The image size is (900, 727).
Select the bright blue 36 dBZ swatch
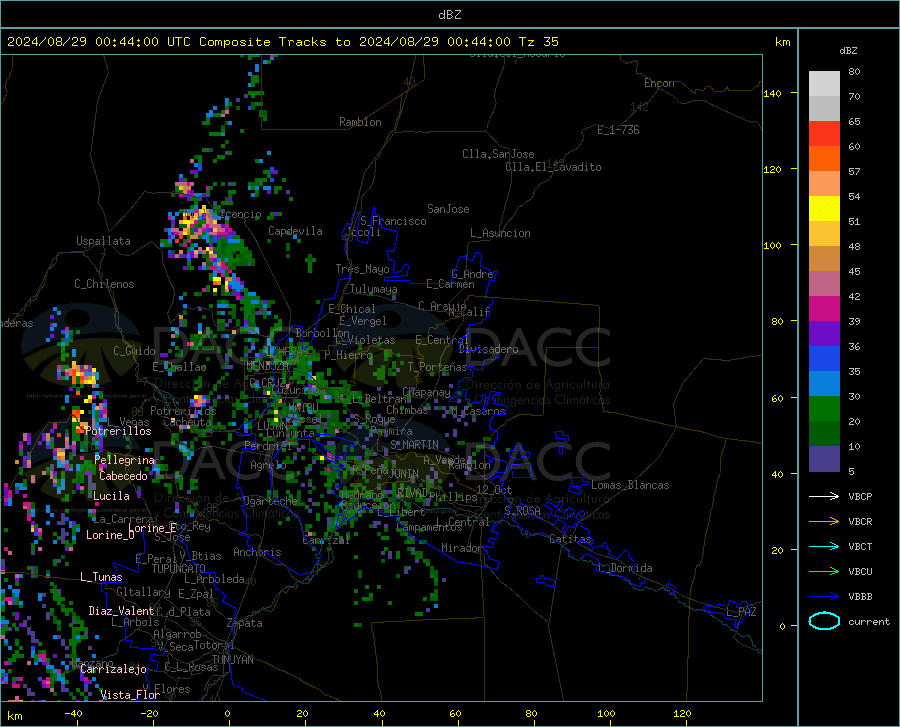[x=824, y=359]
